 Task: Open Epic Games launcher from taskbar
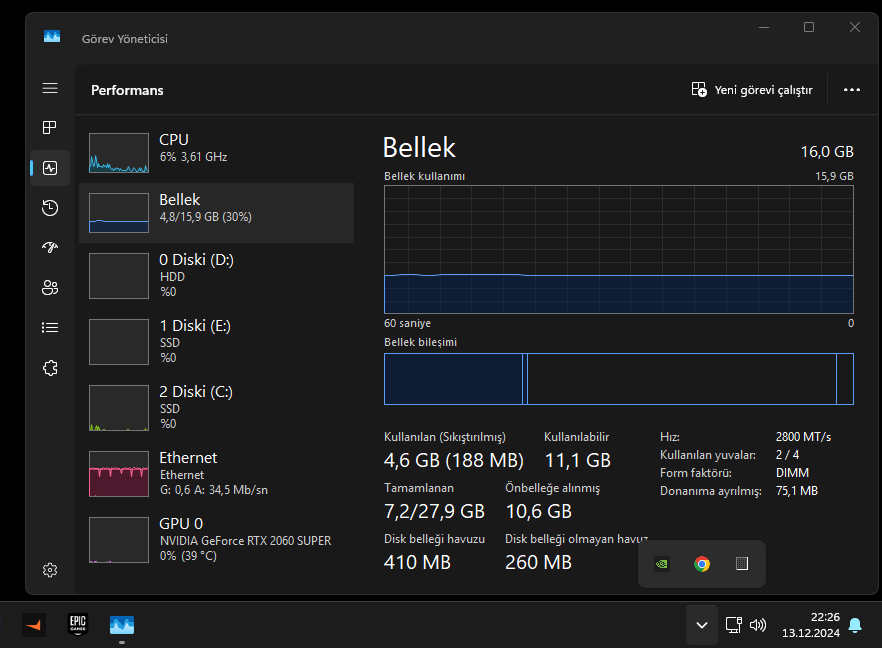point(78,624)
